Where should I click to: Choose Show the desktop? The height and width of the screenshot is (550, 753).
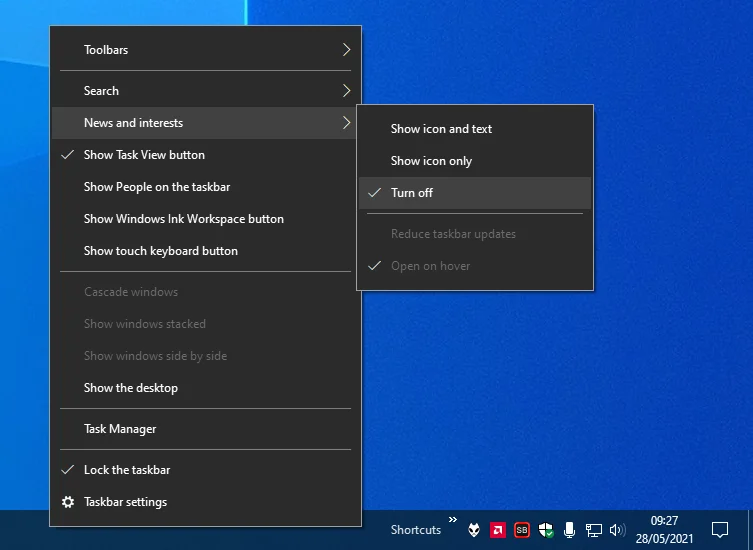pos(206,388)
